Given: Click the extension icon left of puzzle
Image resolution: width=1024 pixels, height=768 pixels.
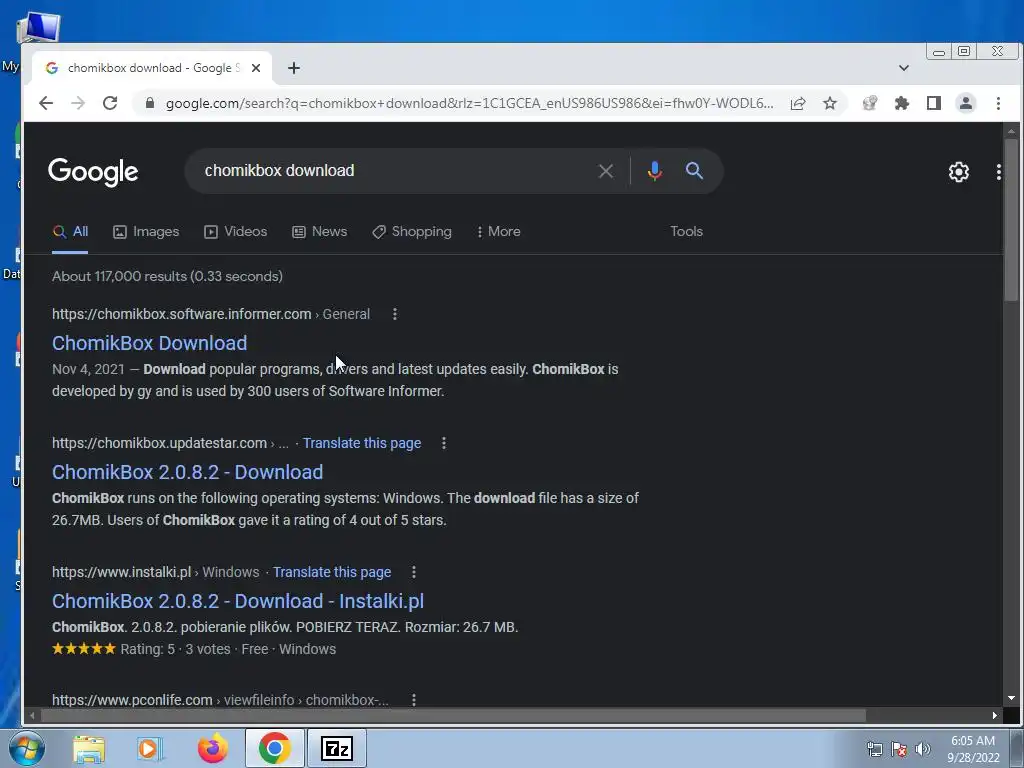Looking at the screenshot, I should [869, 103].
